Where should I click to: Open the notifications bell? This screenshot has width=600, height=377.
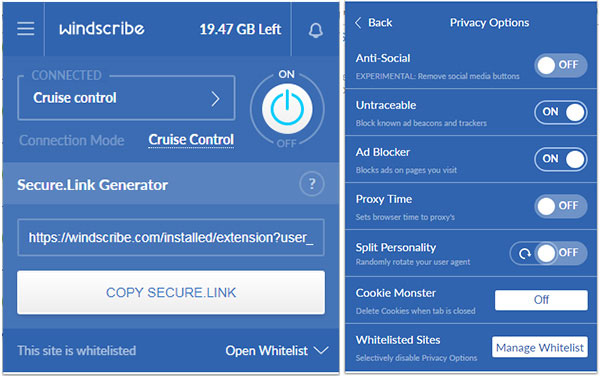click(315, 30)
